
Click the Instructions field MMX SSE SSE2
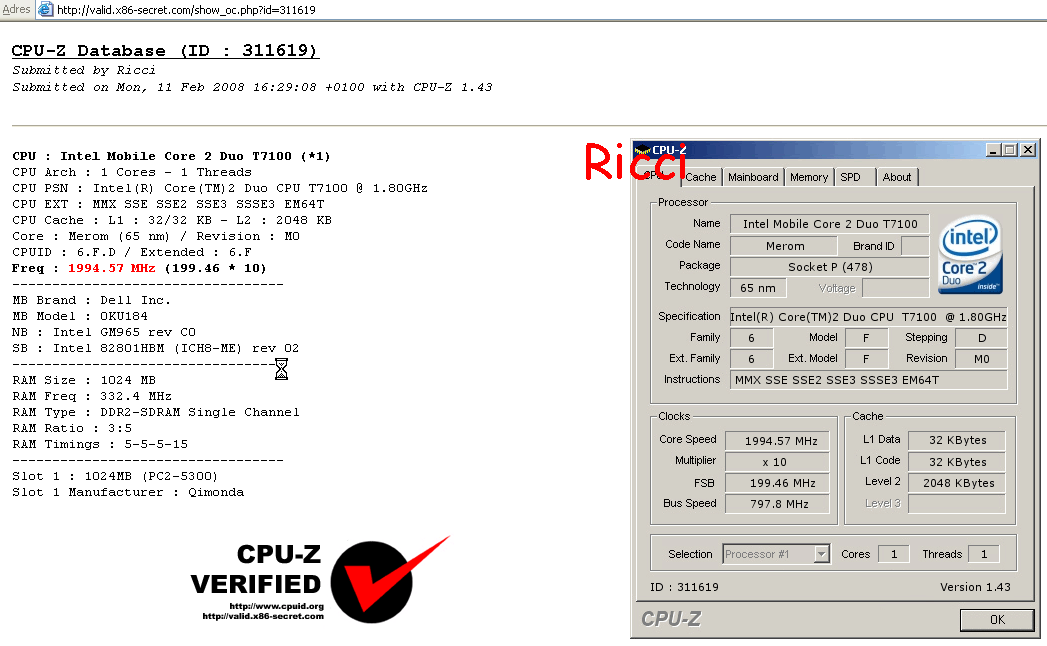(x=868, y=380)
